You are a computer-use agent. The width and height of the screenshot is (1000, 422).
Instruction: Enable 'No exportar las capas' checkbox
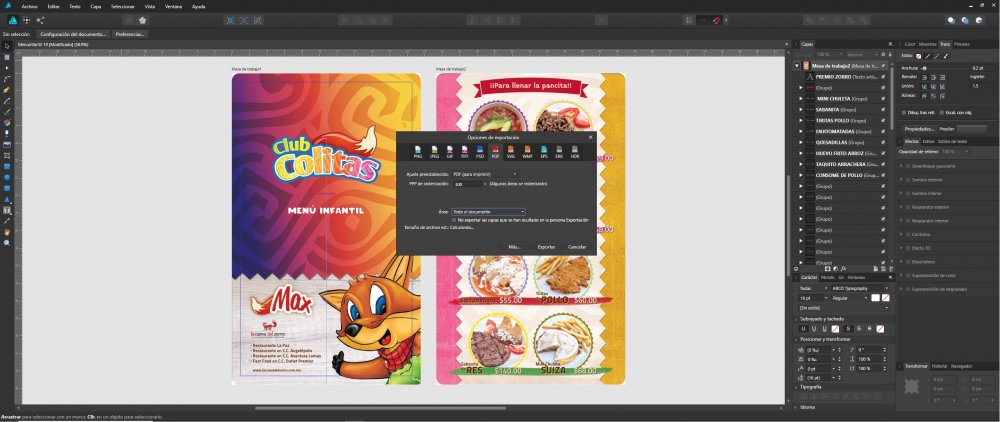[454, 219]
